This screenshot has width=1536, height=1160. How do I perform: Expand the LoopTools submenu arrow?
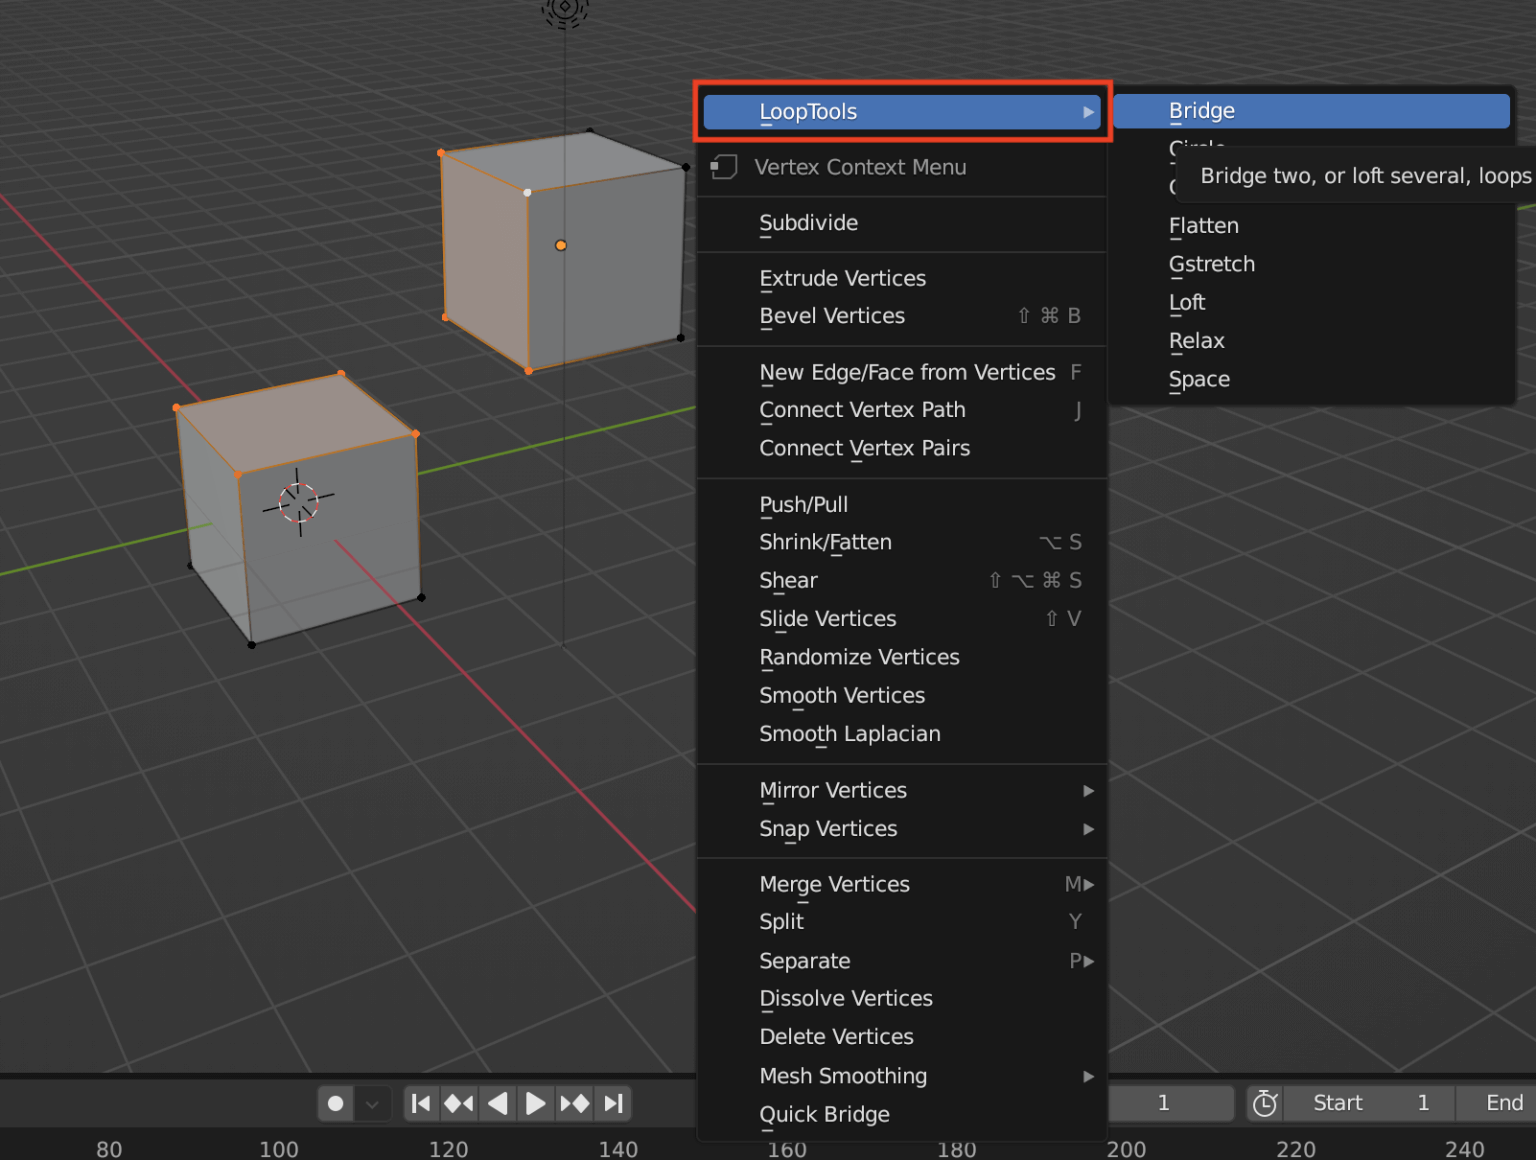[x=1088, y=112]
